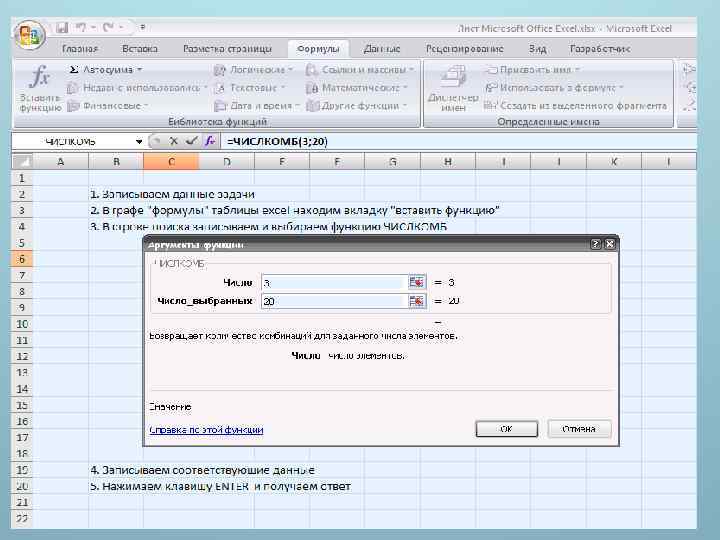Select row 1 header

(x=22, y=178)
